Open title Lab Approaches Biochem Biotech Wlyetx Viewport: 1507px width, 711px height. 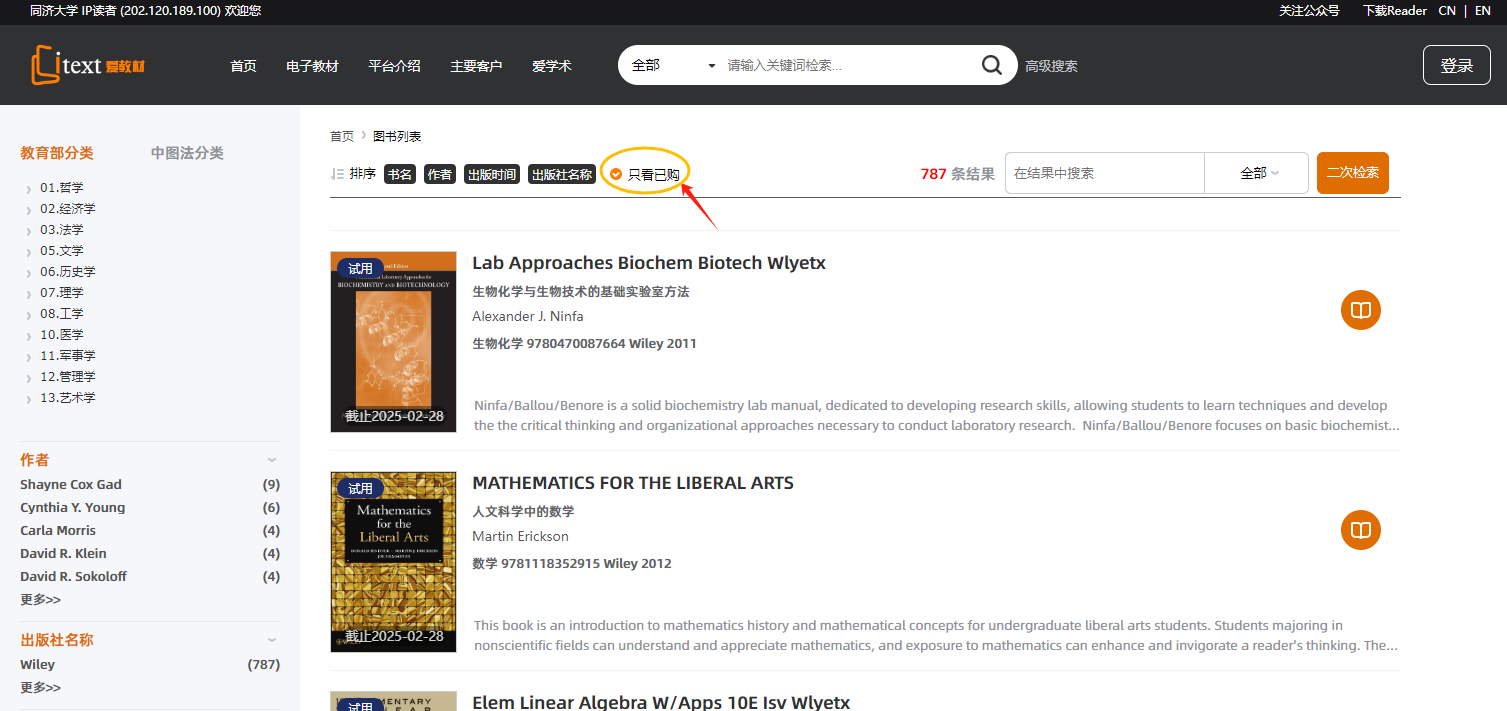click(649, 263)
